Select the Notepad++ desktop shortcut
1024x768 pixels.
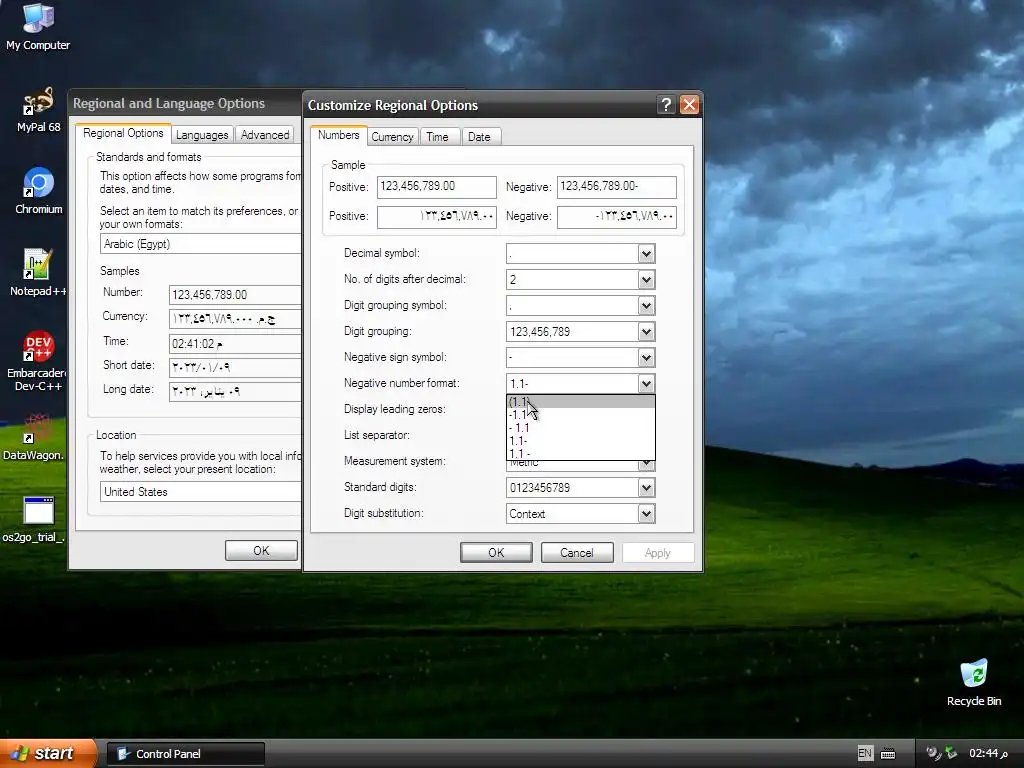[38, 273]
